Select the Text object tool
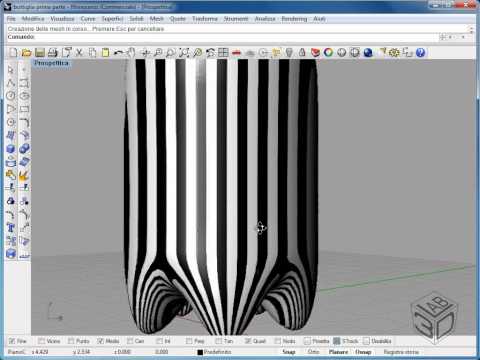Screen dimensions: 480x360 tap(11, 228)
